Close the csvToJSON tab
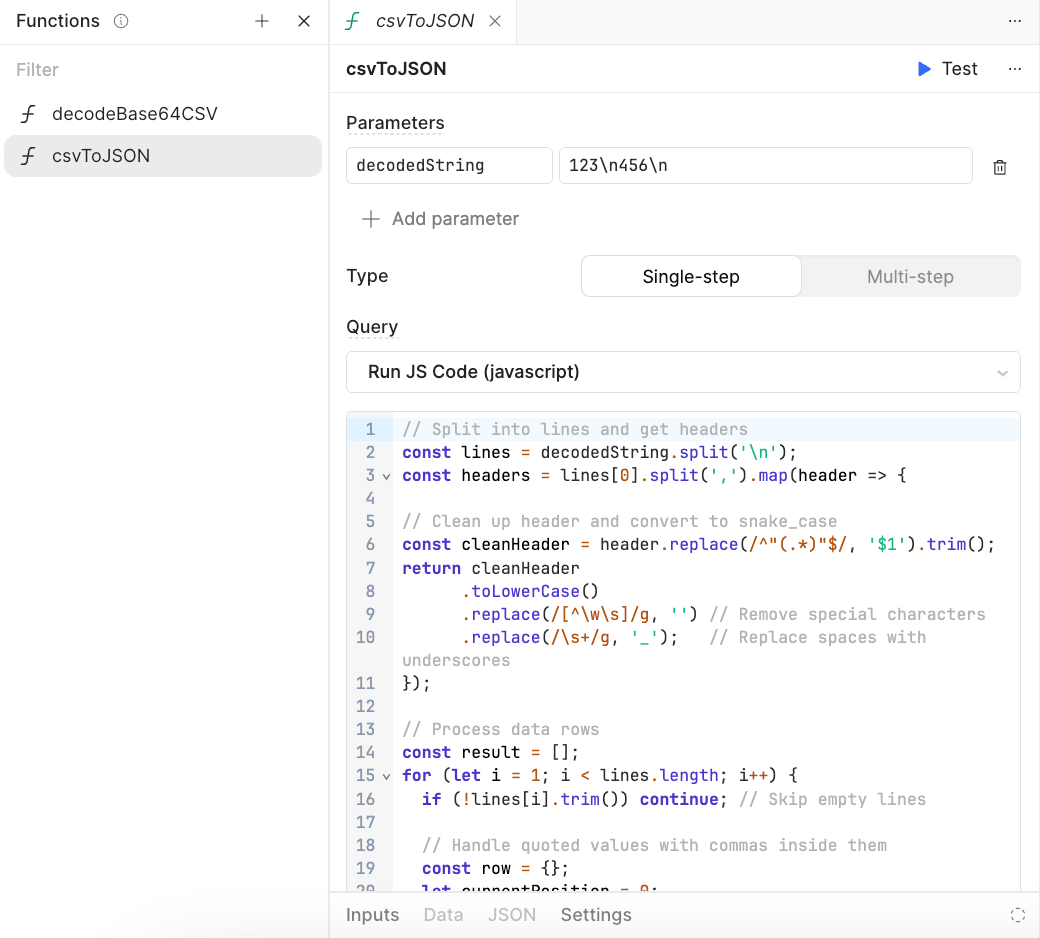Viewport: 1040px width, 938px height. [495, 21]
